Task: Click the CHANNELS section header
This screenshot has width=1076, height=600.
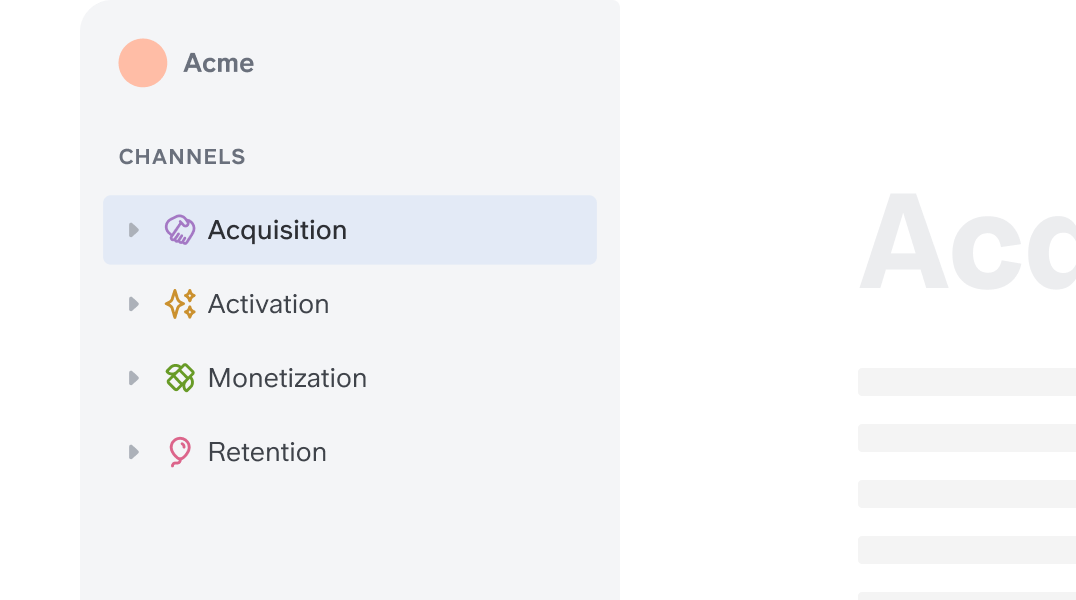Action: 182,157
